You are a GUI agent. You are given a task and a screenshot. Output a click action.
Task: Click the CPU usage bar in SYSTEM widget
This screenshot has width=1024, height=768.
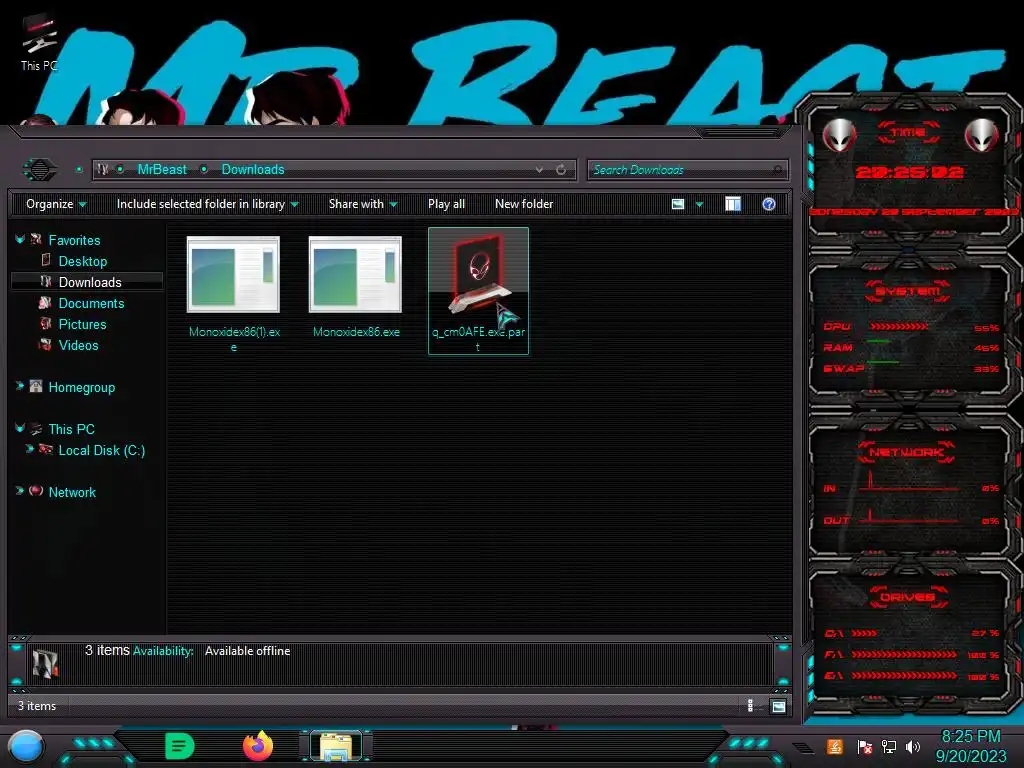(899, 326)
